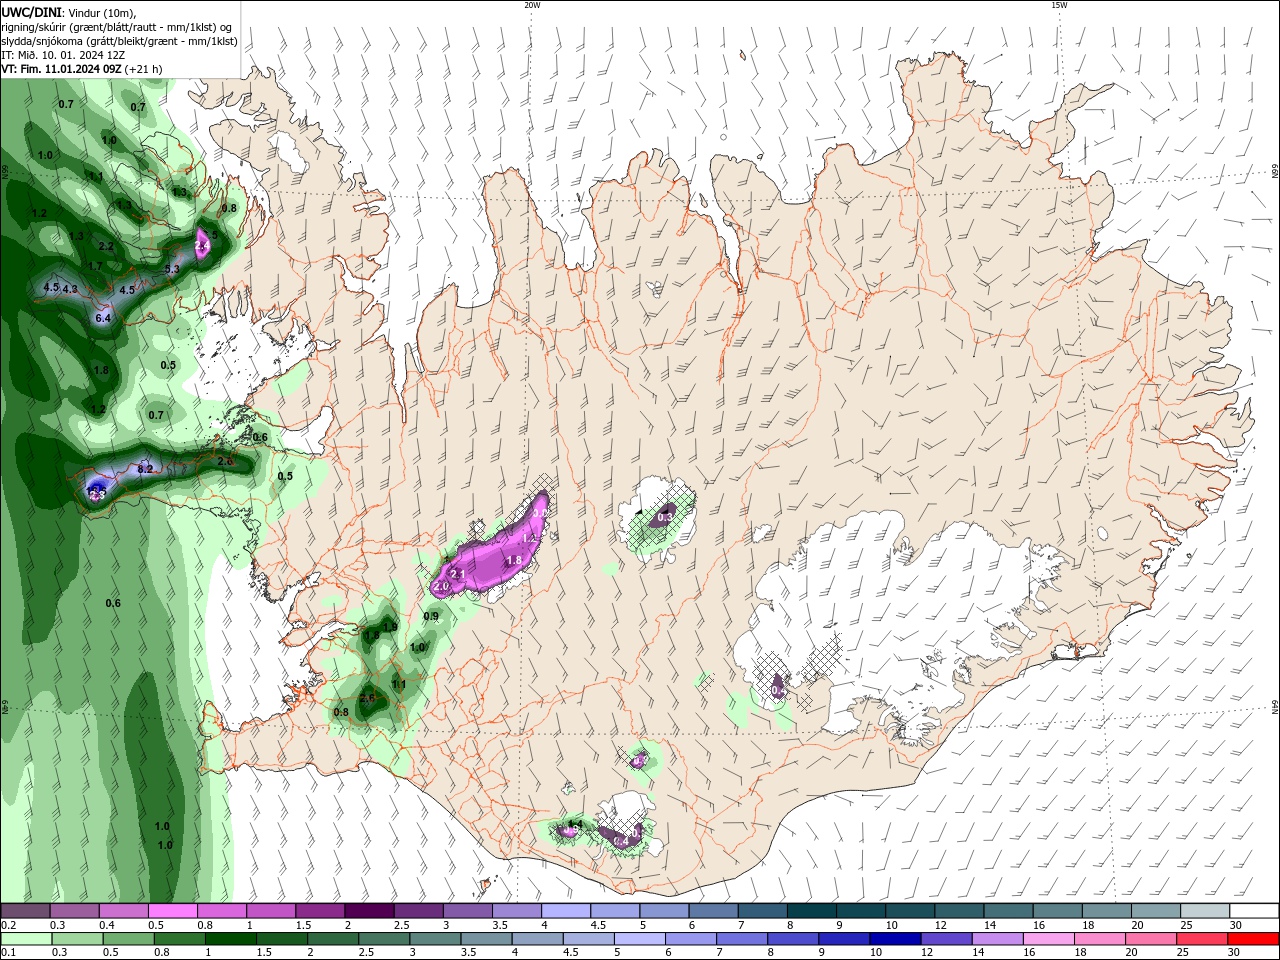Select the dark blue rain maximum on Snæfellsnes tip
Viewport: 1280px width, 960px height.
pos(96,491)
